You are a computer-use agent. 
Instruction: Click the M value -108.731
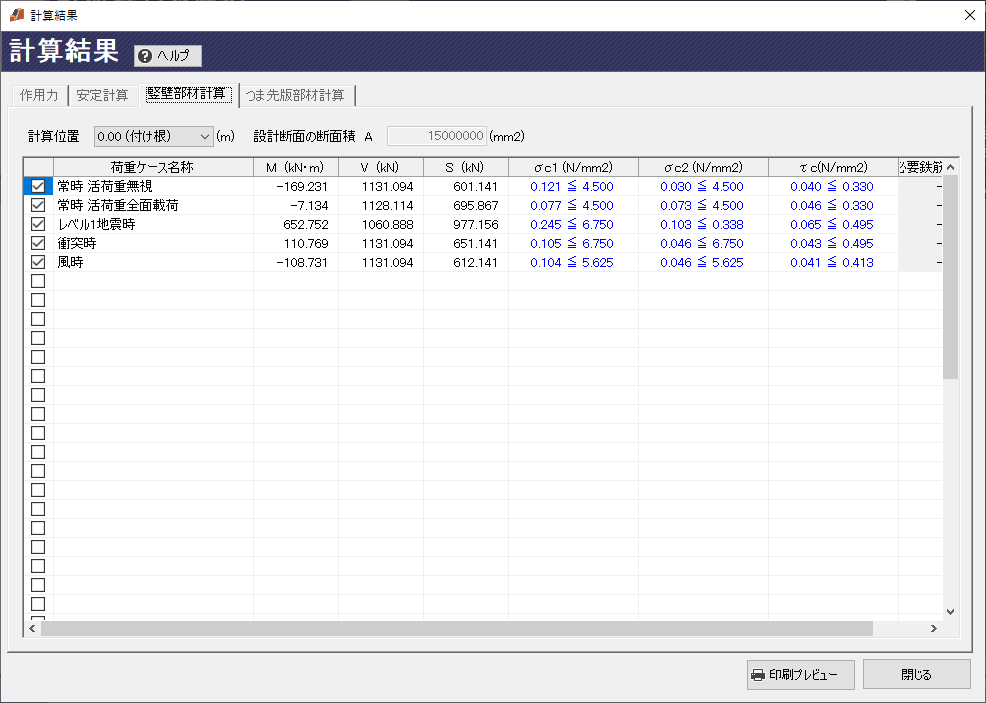302,262
